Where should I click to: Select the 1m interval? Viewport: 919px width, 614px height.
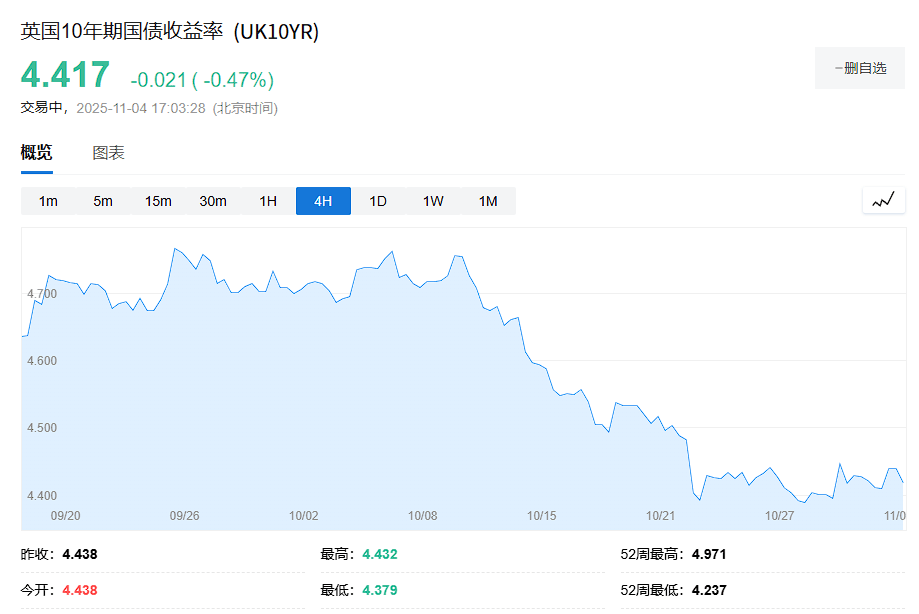click(x=48, y=201)
